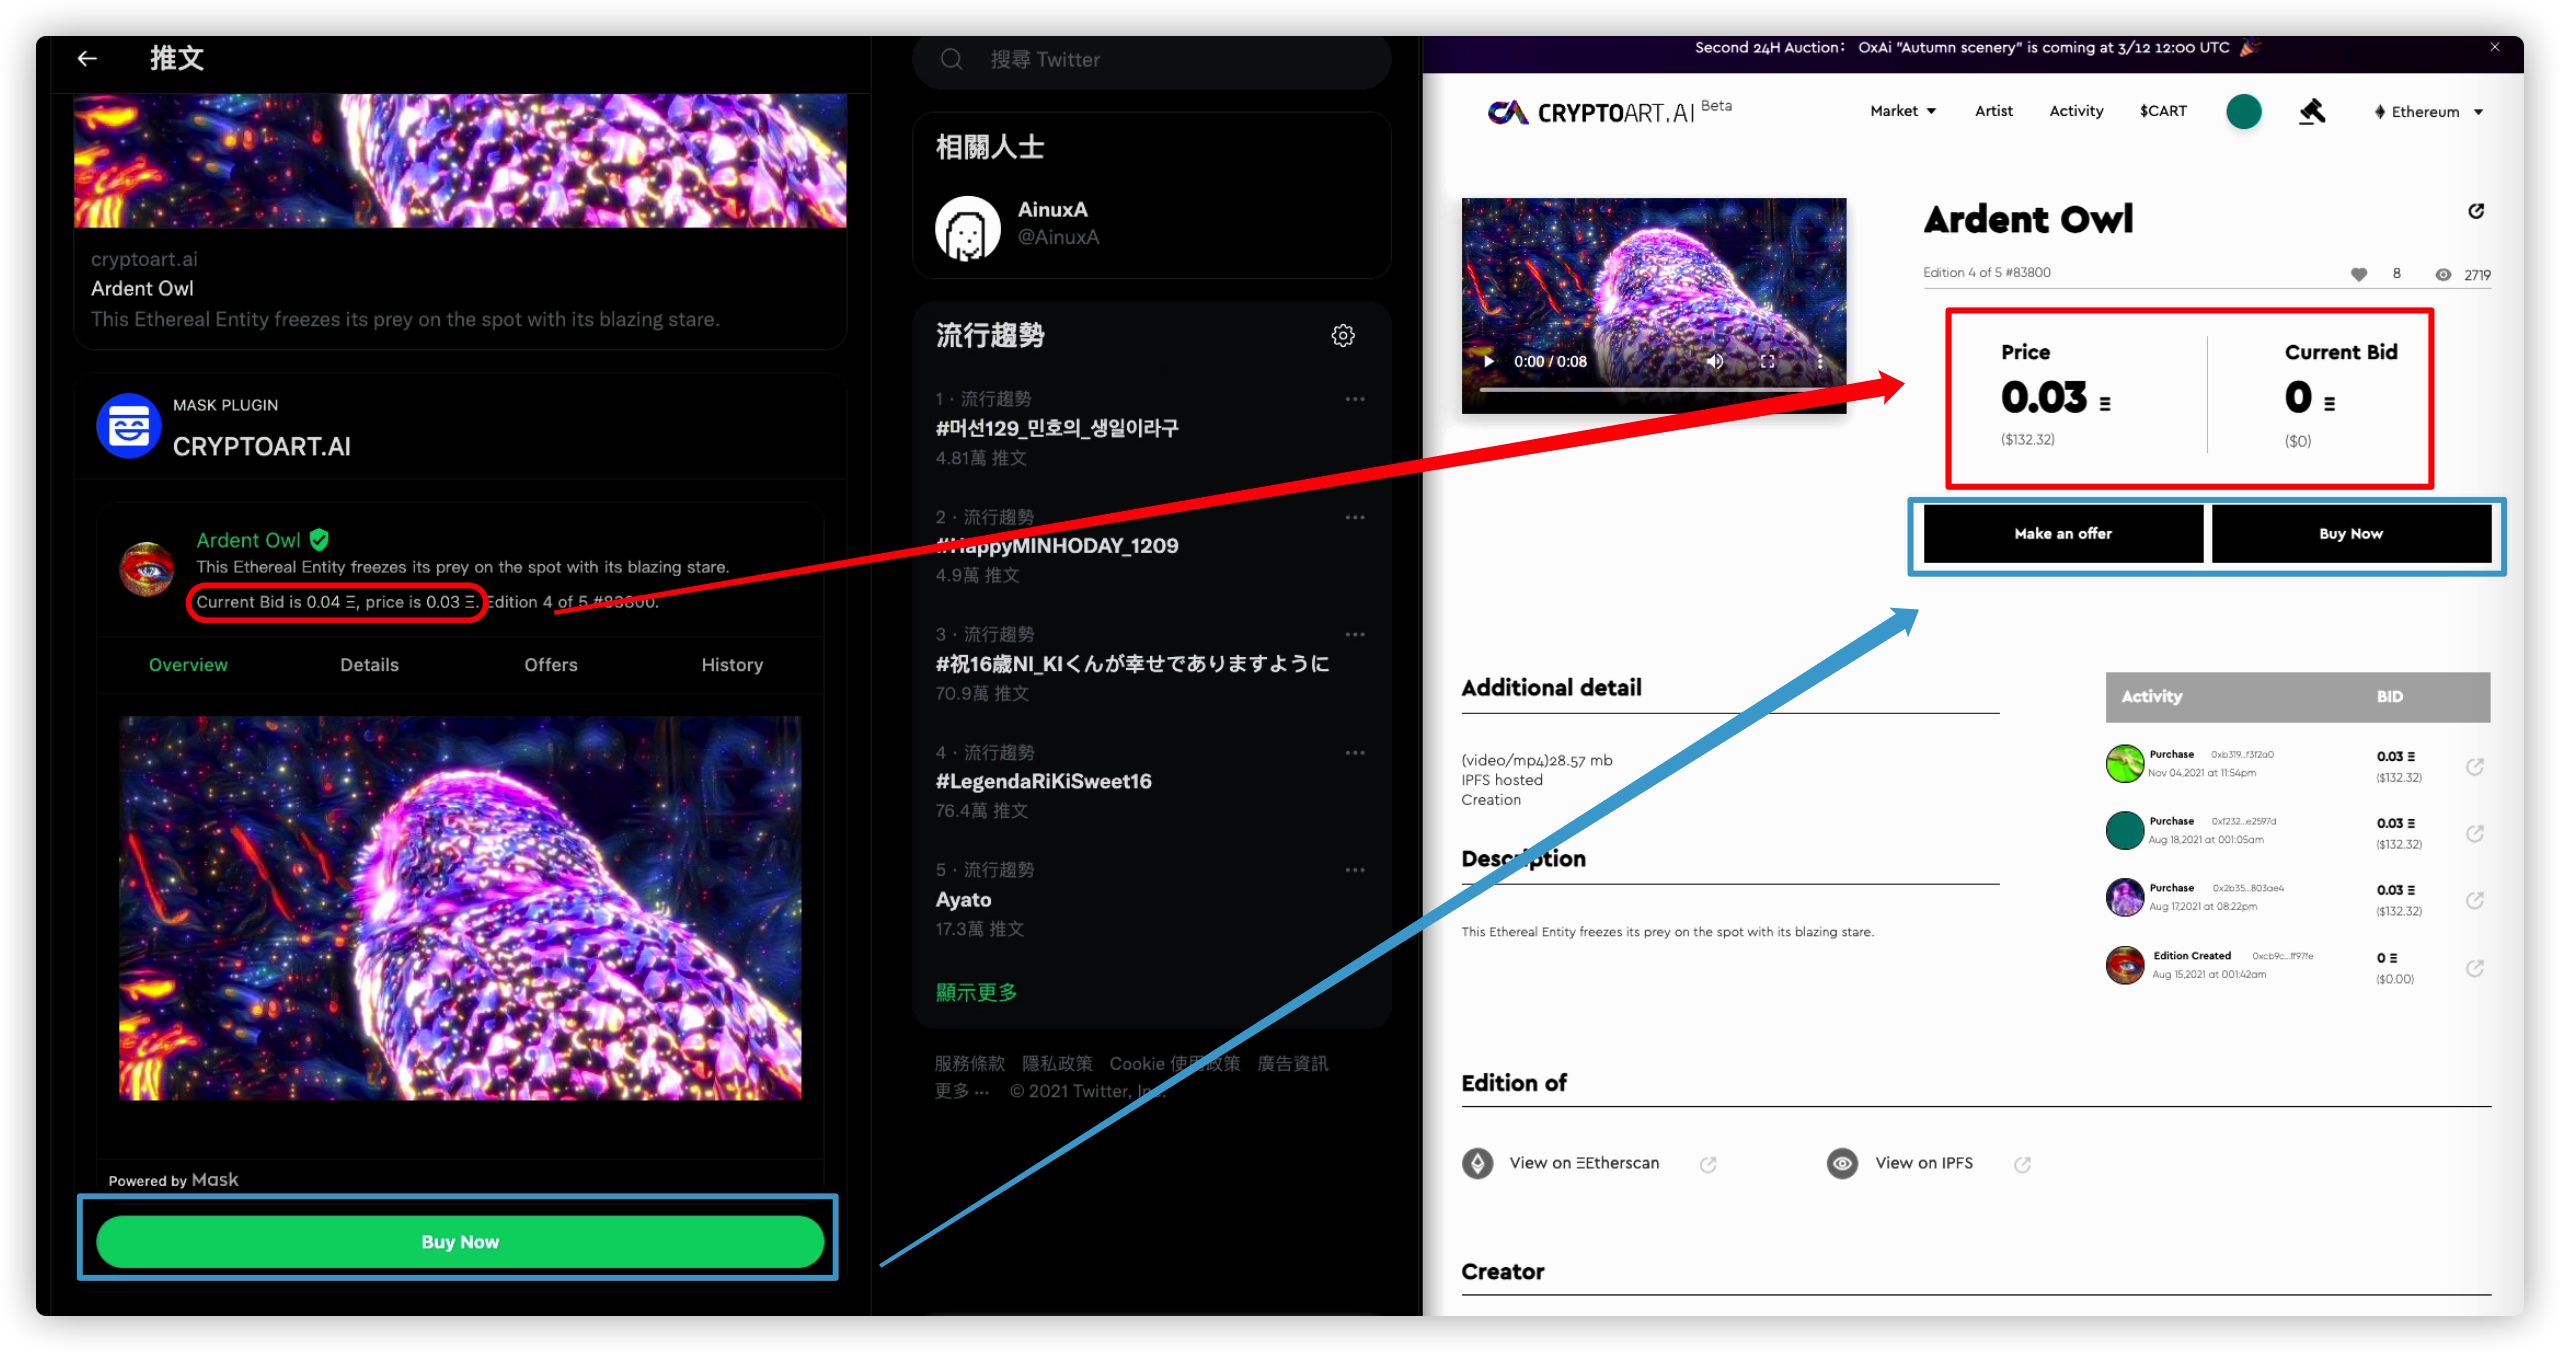Image resolution: width=2560 pixels, height=1352 pixels.
Task: Click the share icon beside Ardent Owl title
Action: 2475,211
